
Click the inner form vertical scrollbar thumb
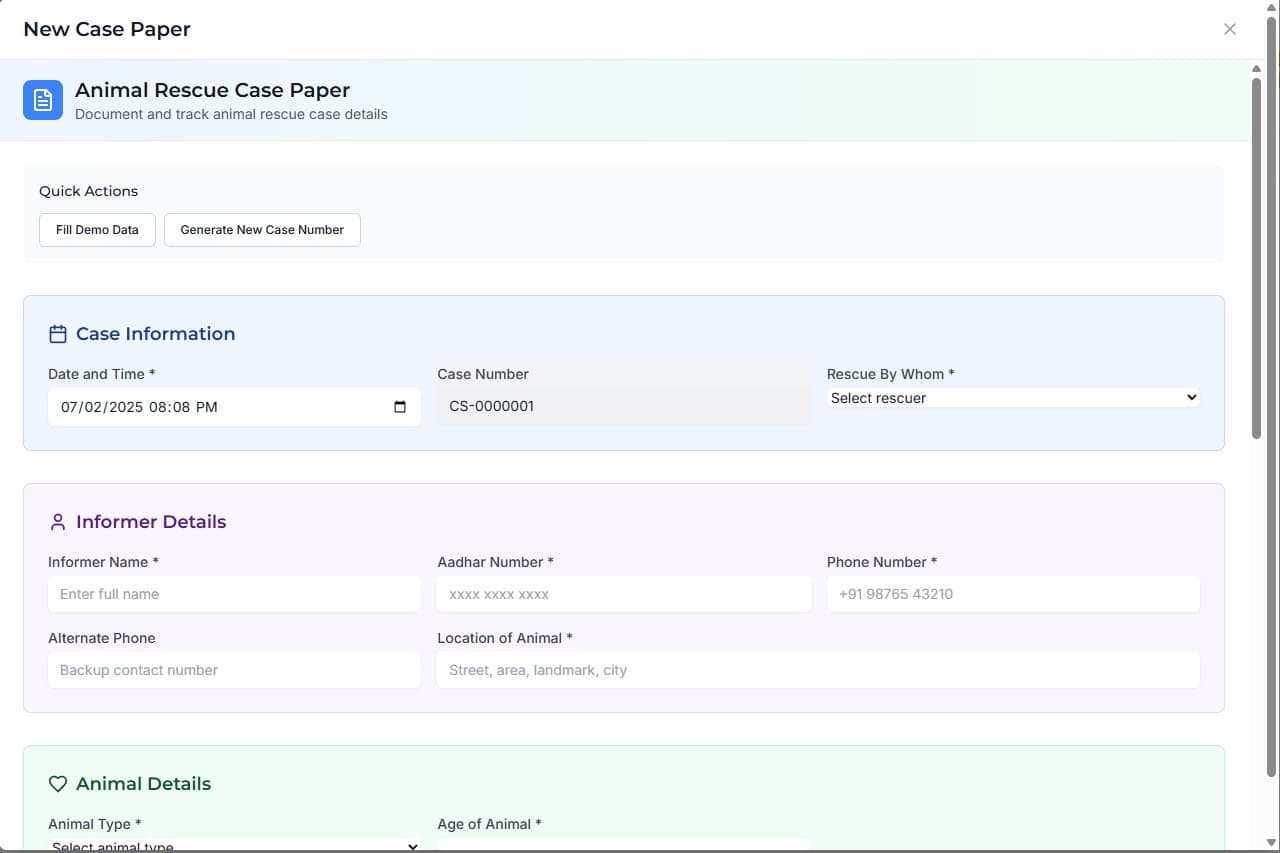pyautogui.click(x=1257, y=257)
